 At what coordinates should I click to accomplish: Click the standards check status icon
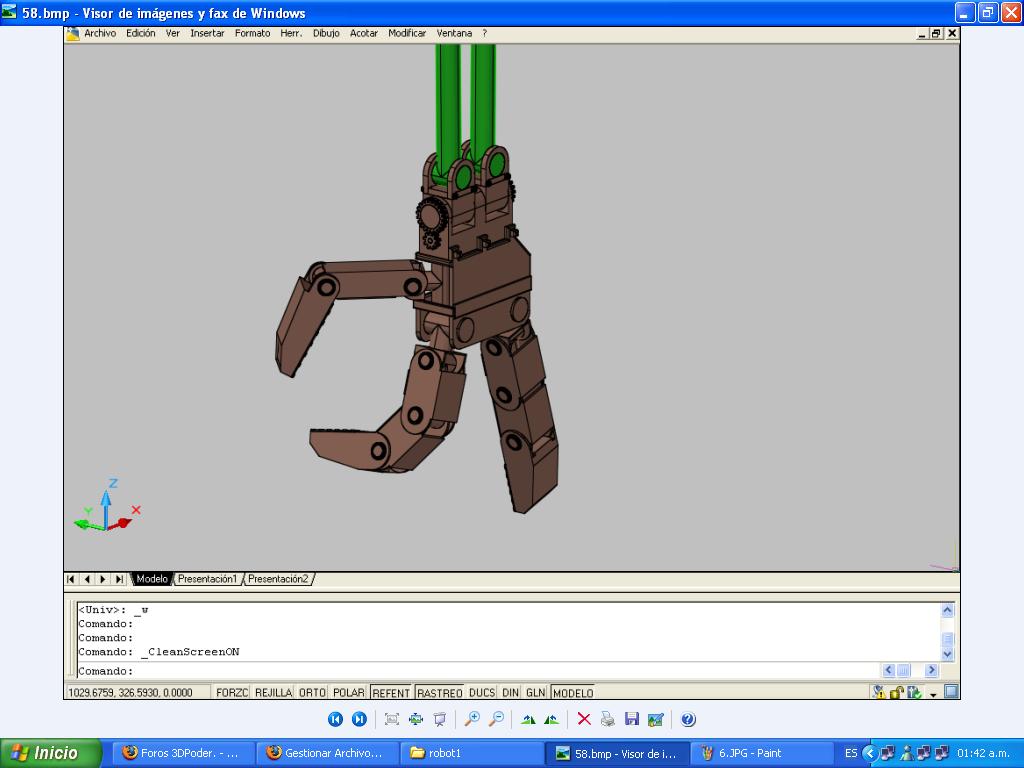point(914,692)
